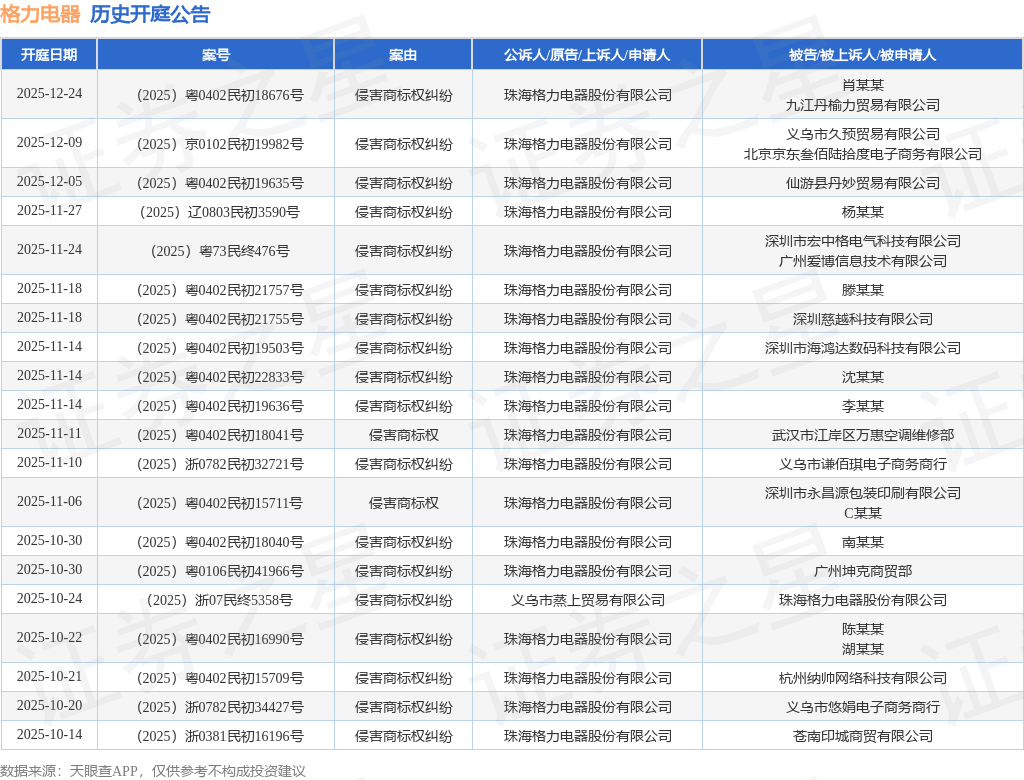Click defendant 广州爱博信息技术有限公司
The image size is (1024, 780).
(x=863, y=261)
